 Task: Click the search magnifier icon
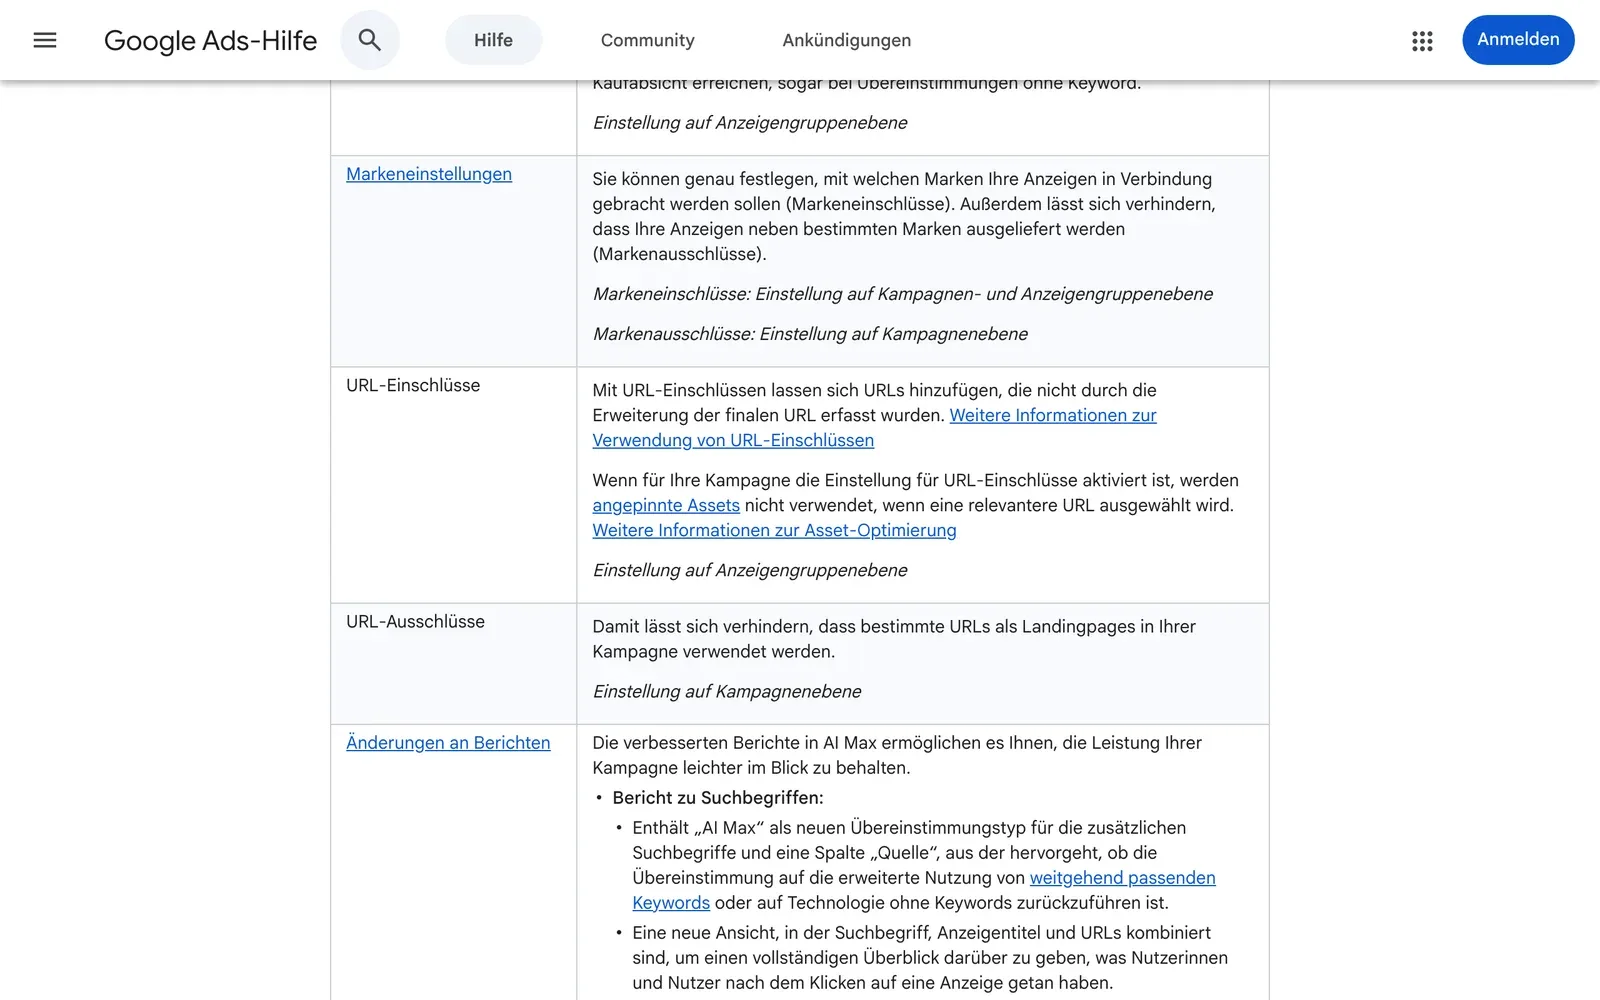pyautogui.click(x=370, y=40)
